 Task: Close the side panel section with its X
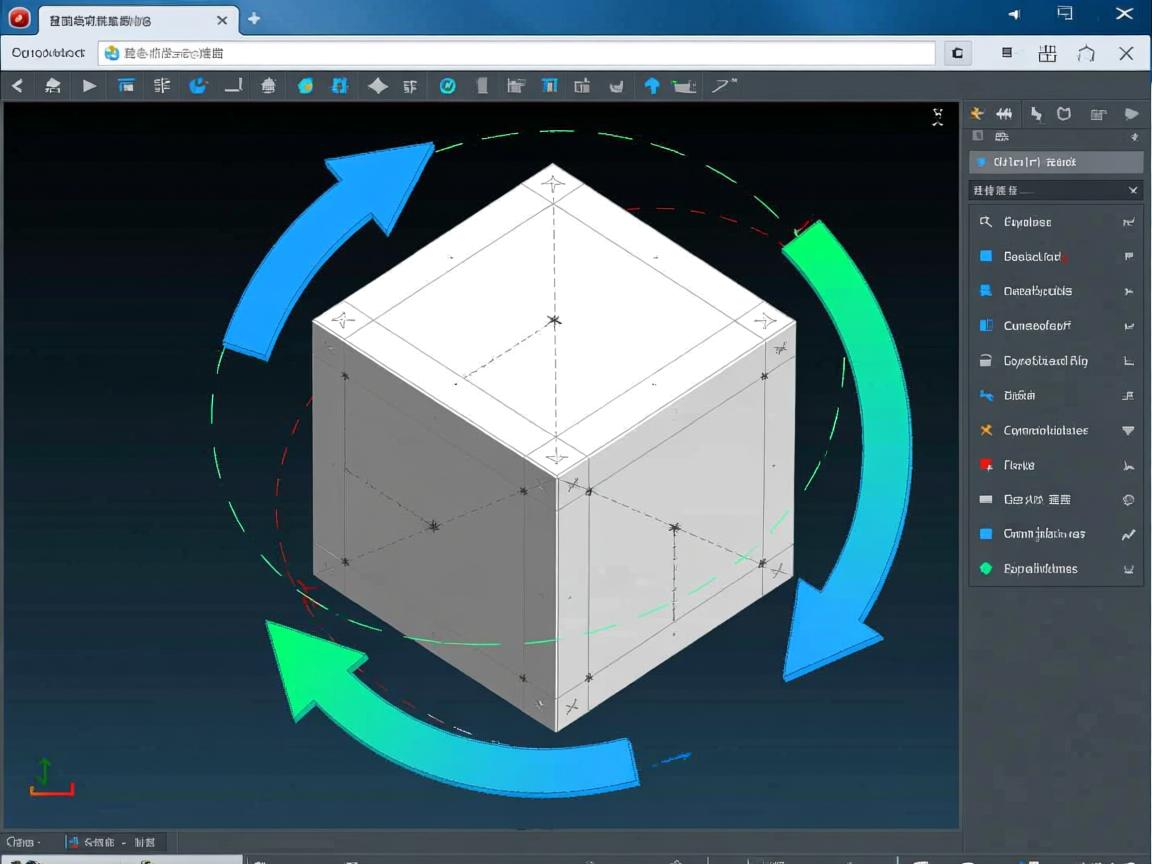pyautogui.click(x=1133, y=190)
